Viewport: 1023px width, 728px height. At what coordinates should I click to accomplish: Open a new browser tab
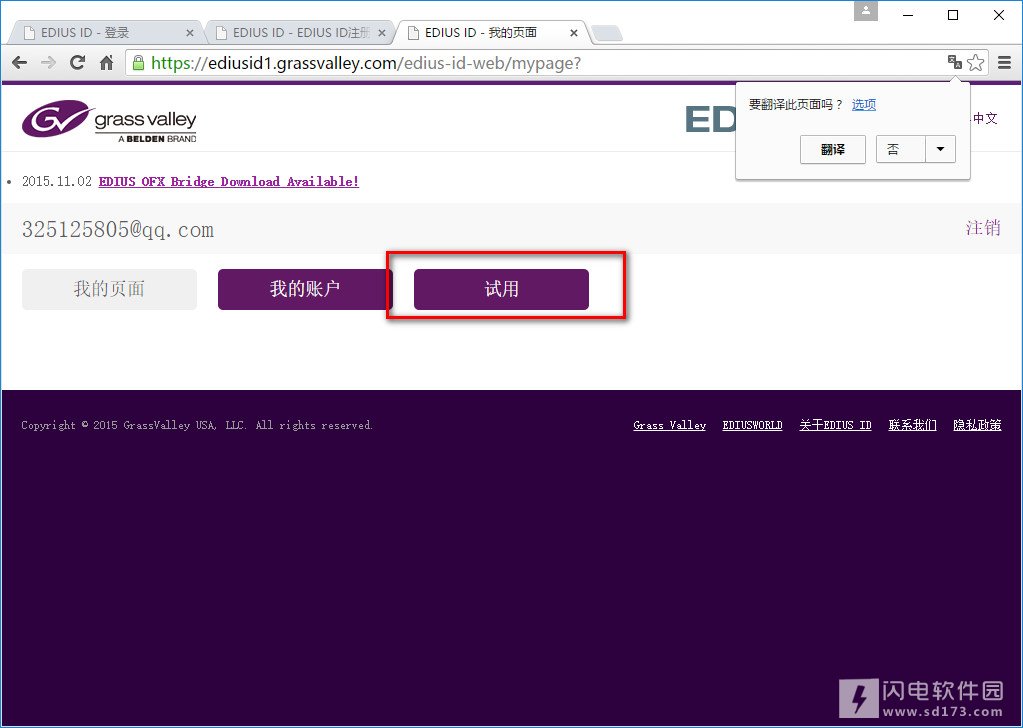click(x=605, y=31)
